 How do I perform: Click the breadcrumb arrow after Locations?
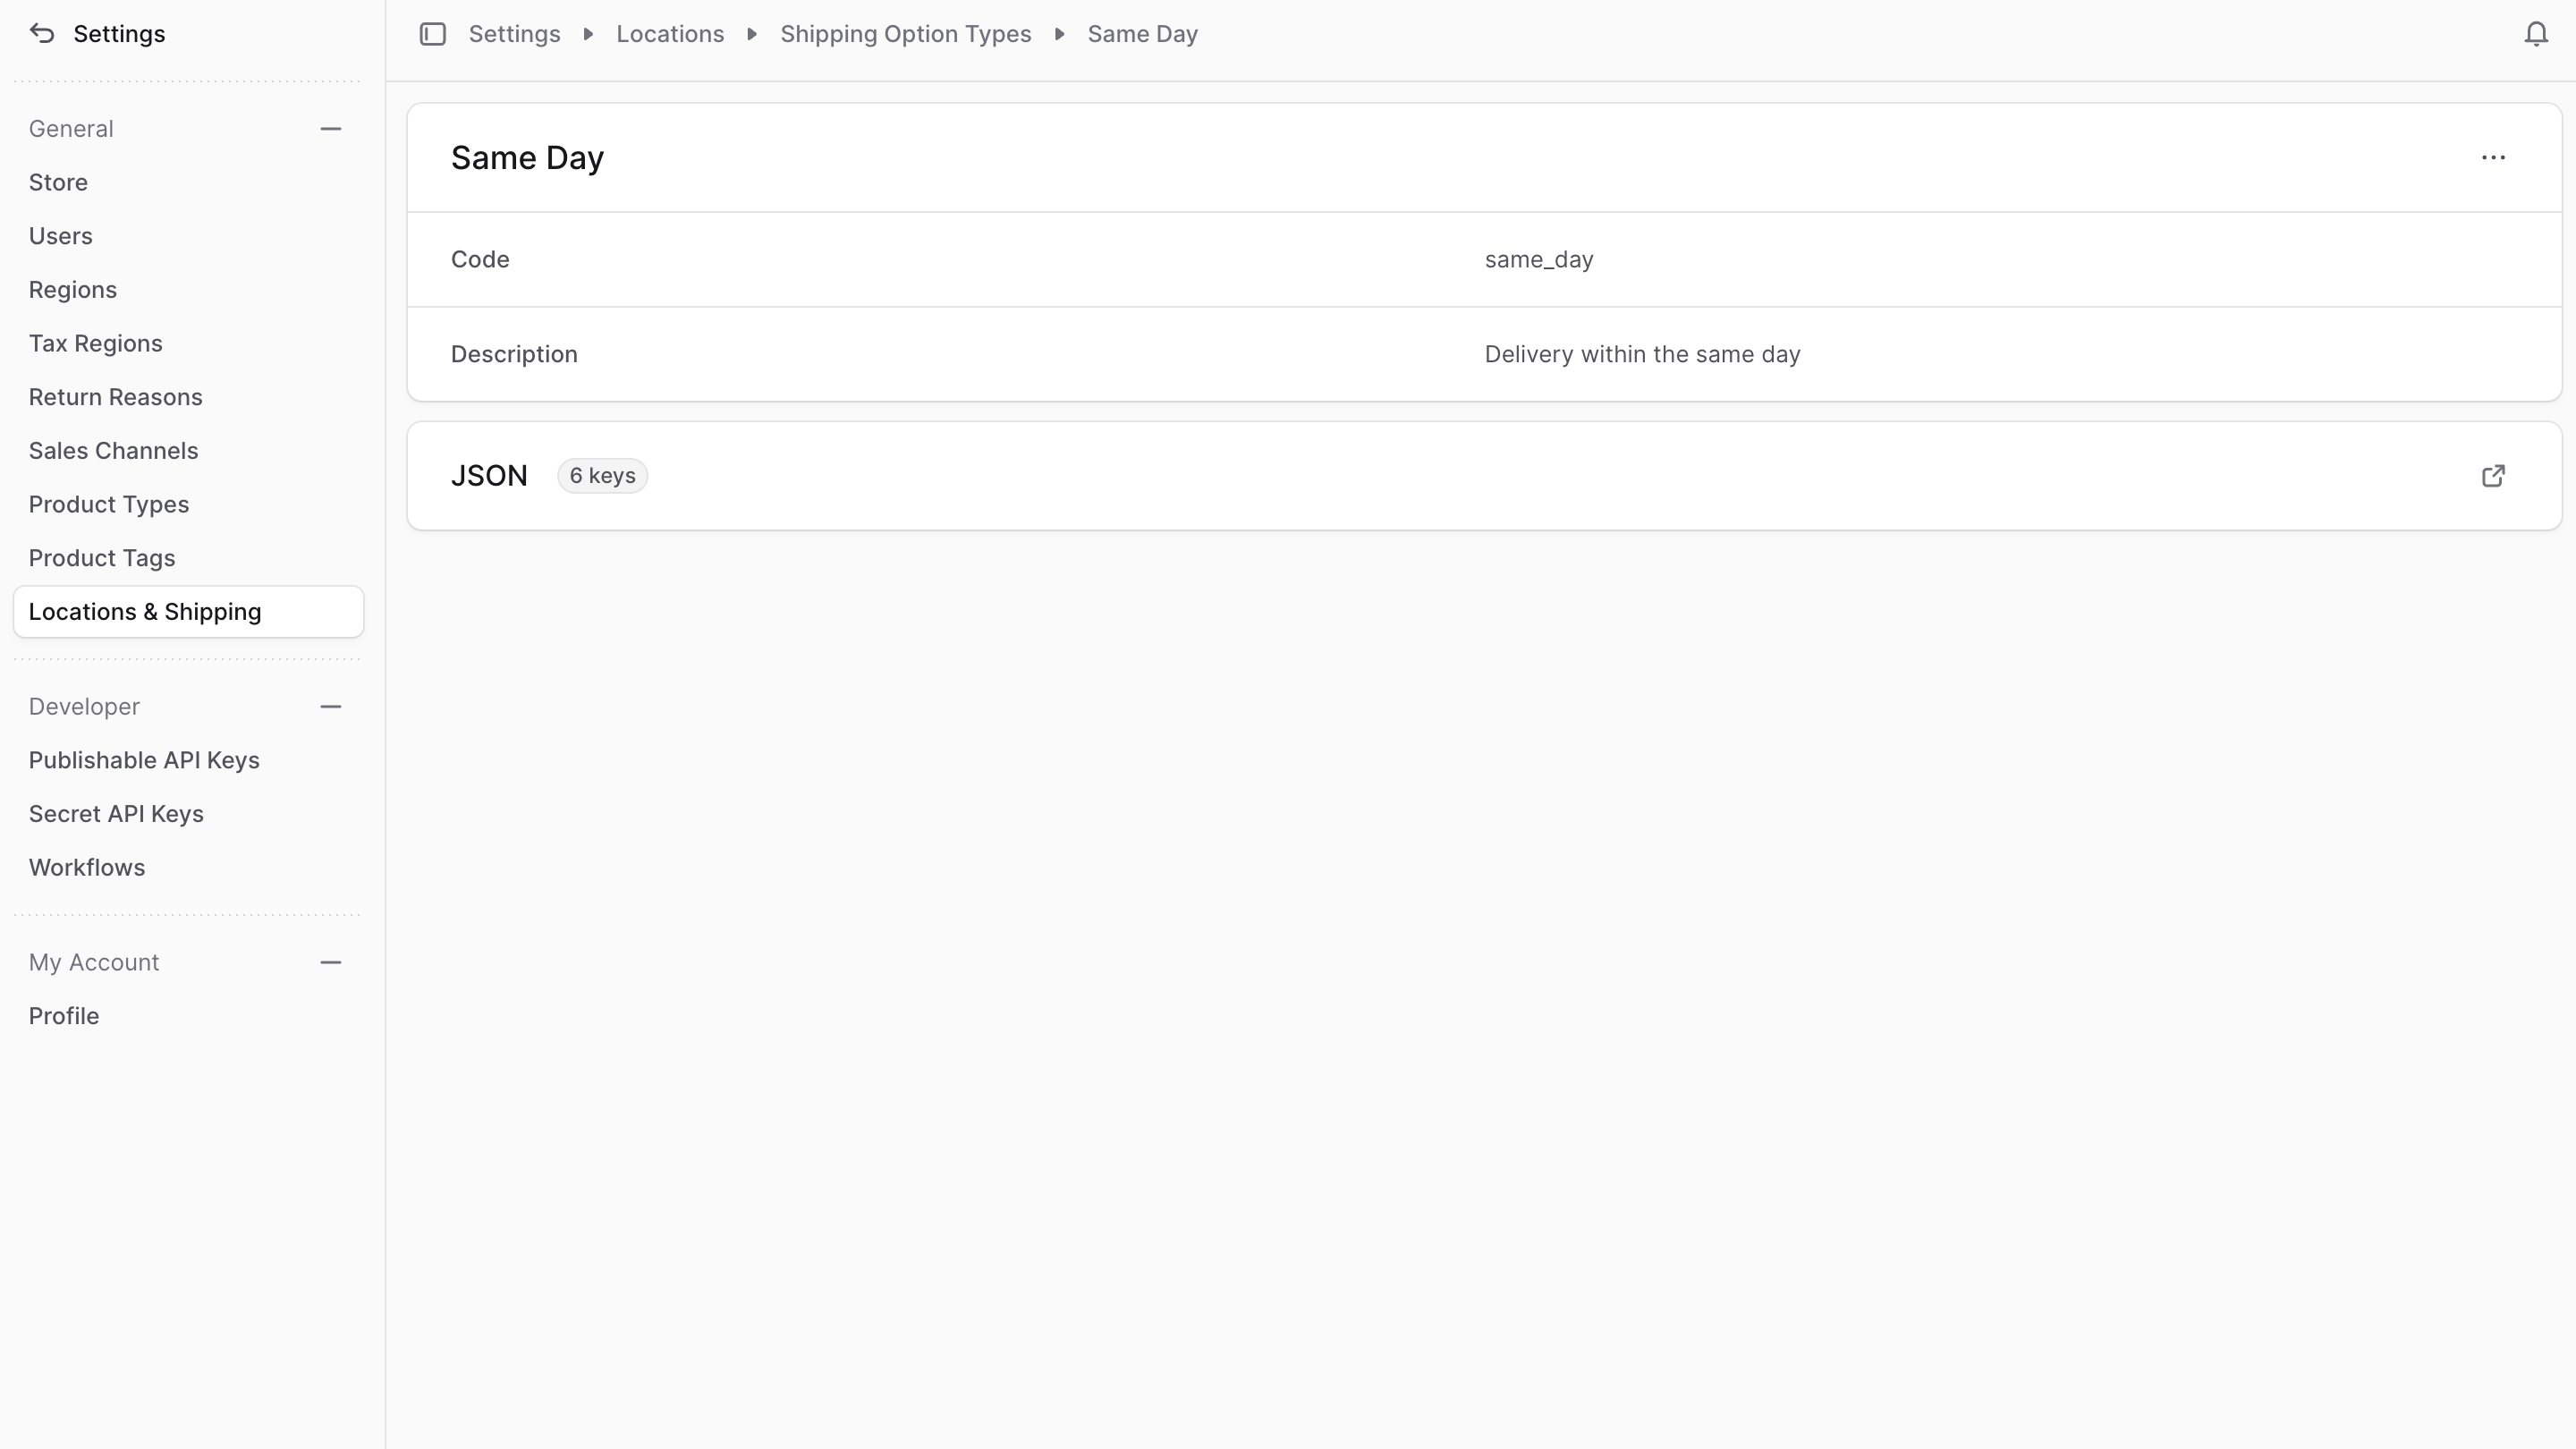tap(751, 33)
